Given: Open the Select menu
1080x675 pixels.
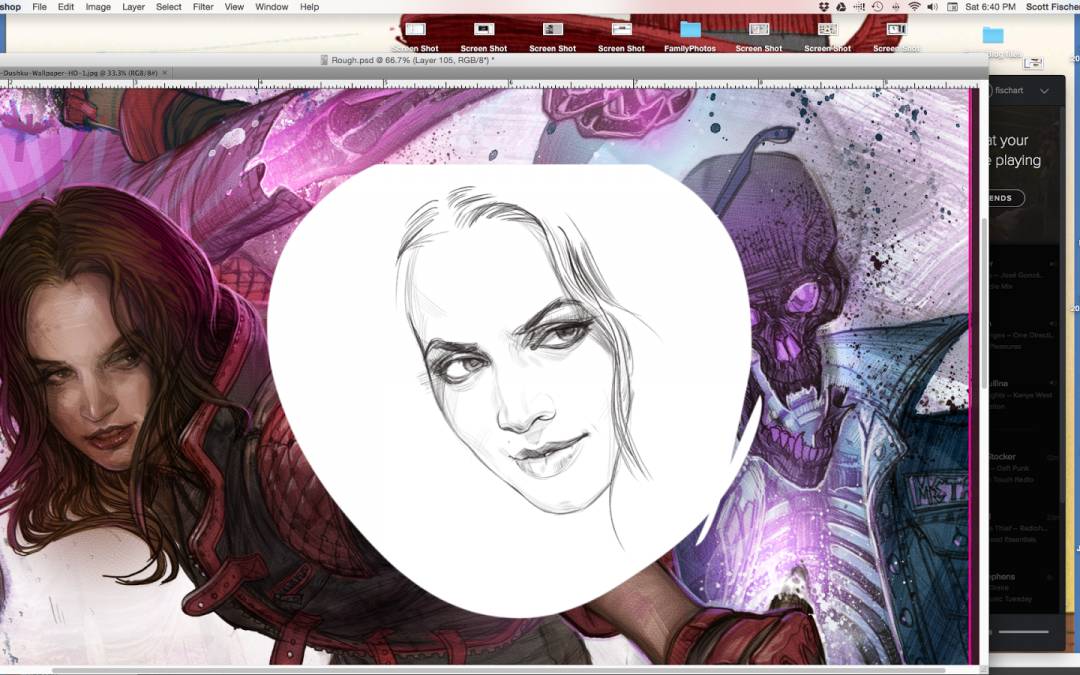Looking at the screenshot, I should 169,7.
